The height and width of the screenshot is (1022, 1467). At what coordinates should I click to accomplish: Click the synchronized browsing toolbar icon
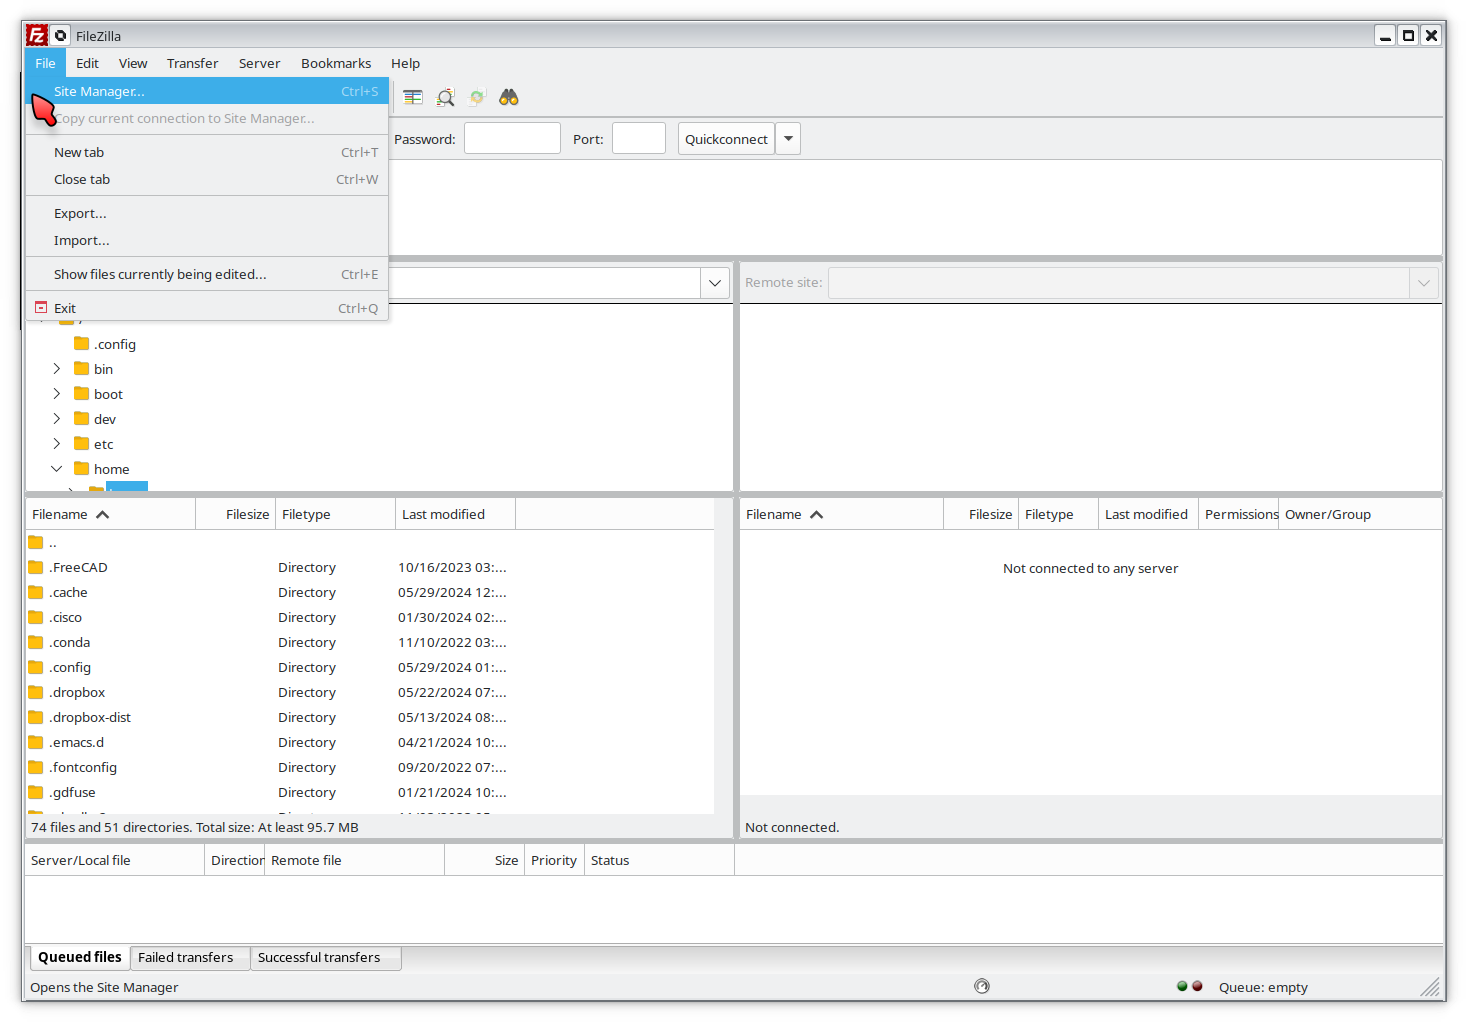[478, 97]
